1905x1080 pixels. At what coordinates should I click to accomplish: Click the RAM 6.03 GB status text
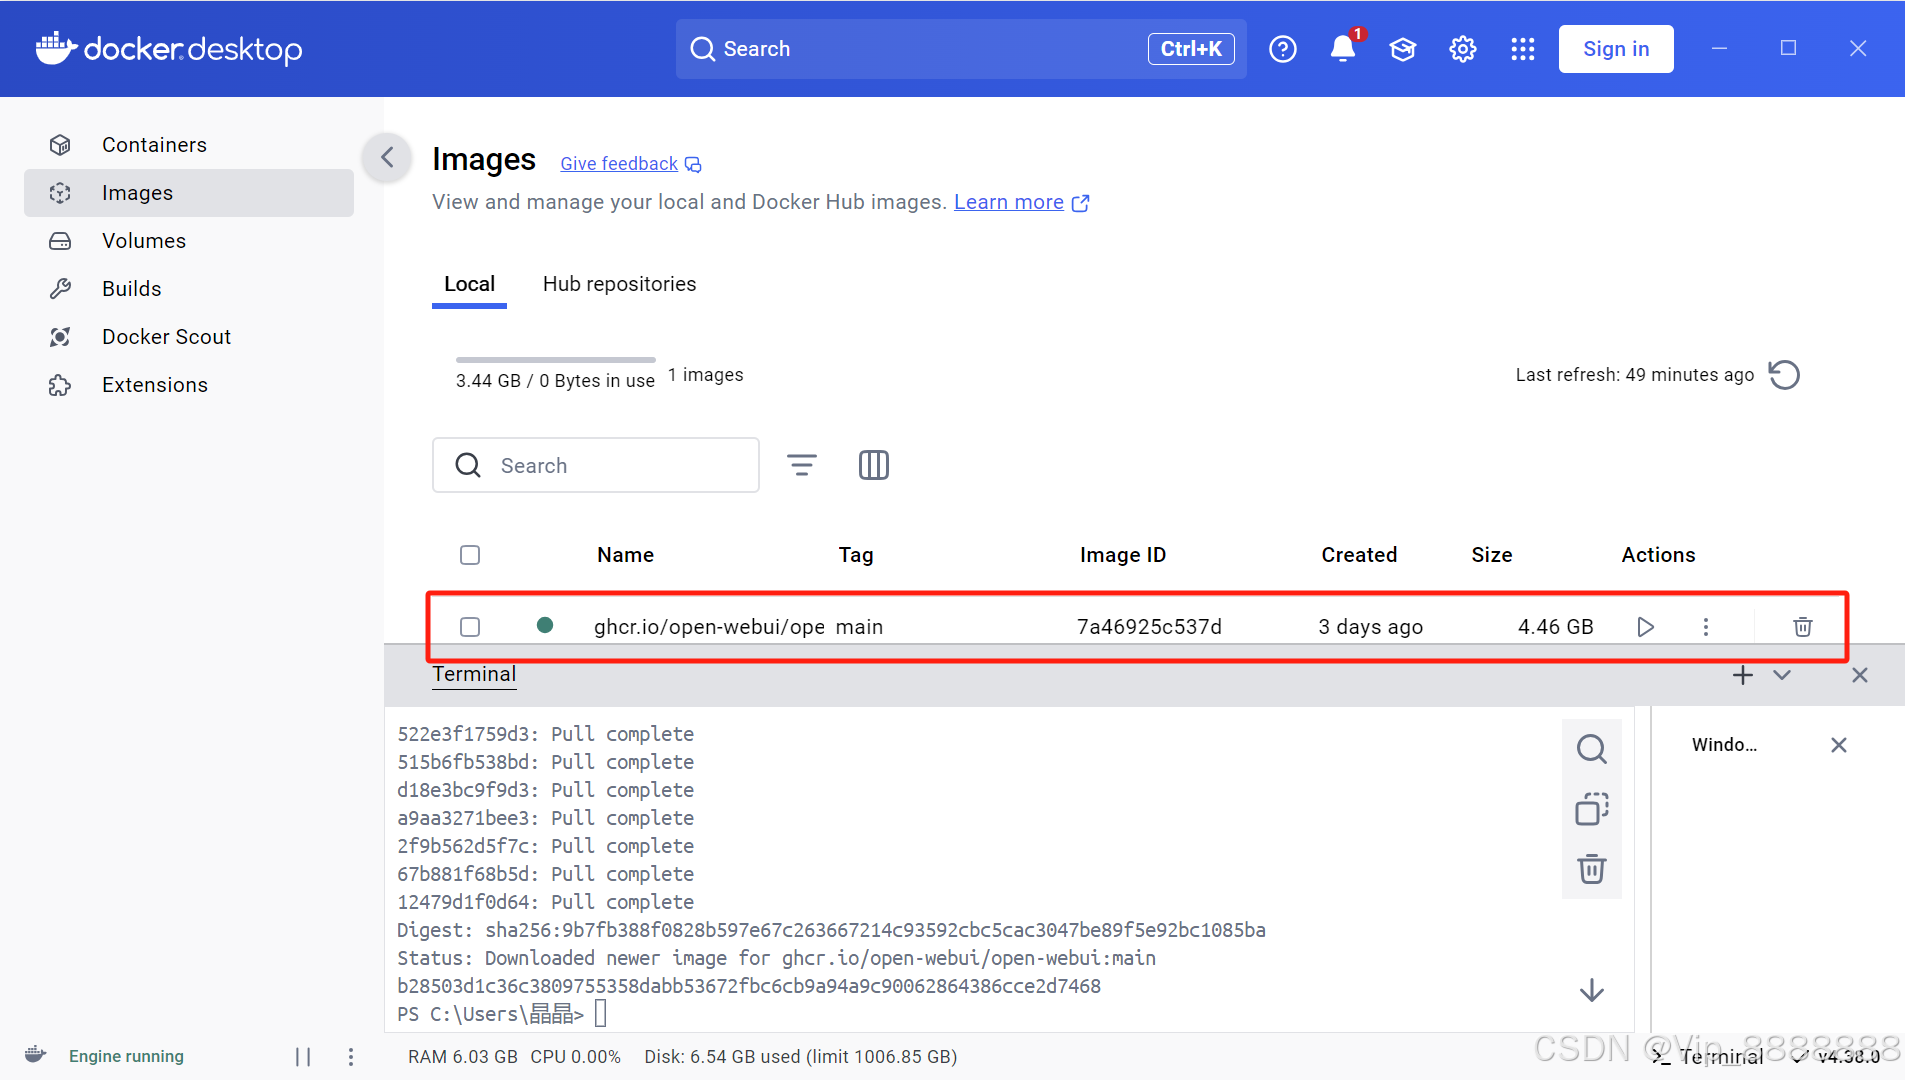click(x=463, y=1057)
